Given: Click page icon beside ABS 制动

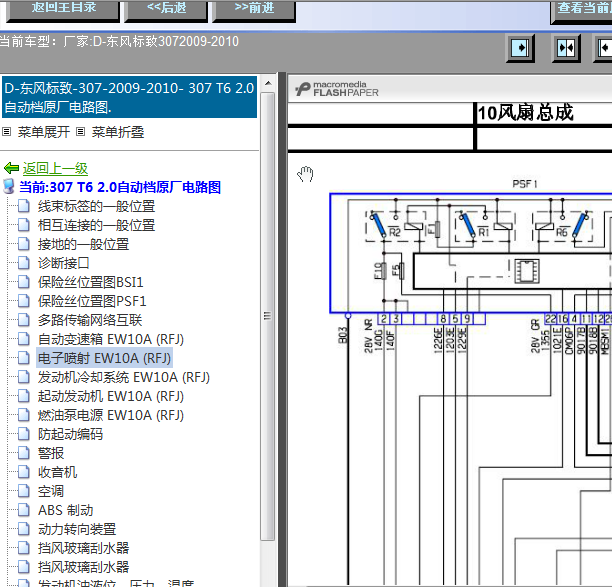Looking at the screenshot, I should tap(23, 510).
